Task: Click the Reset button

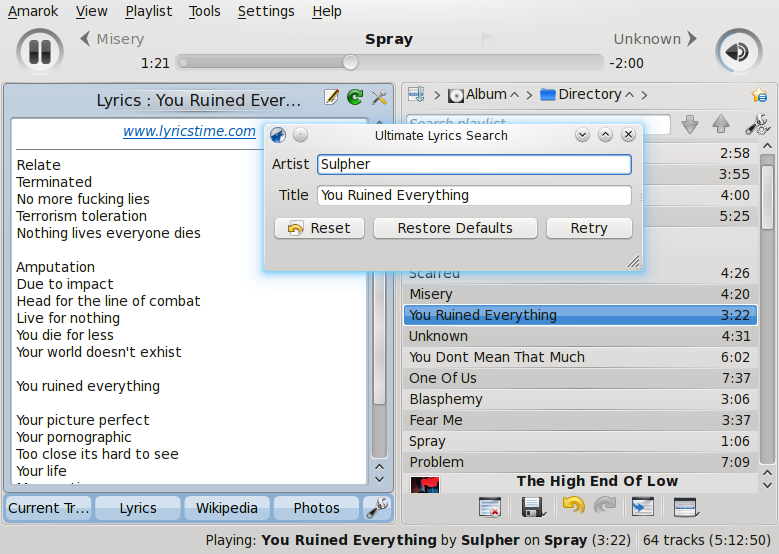Action: pos(319,228)
